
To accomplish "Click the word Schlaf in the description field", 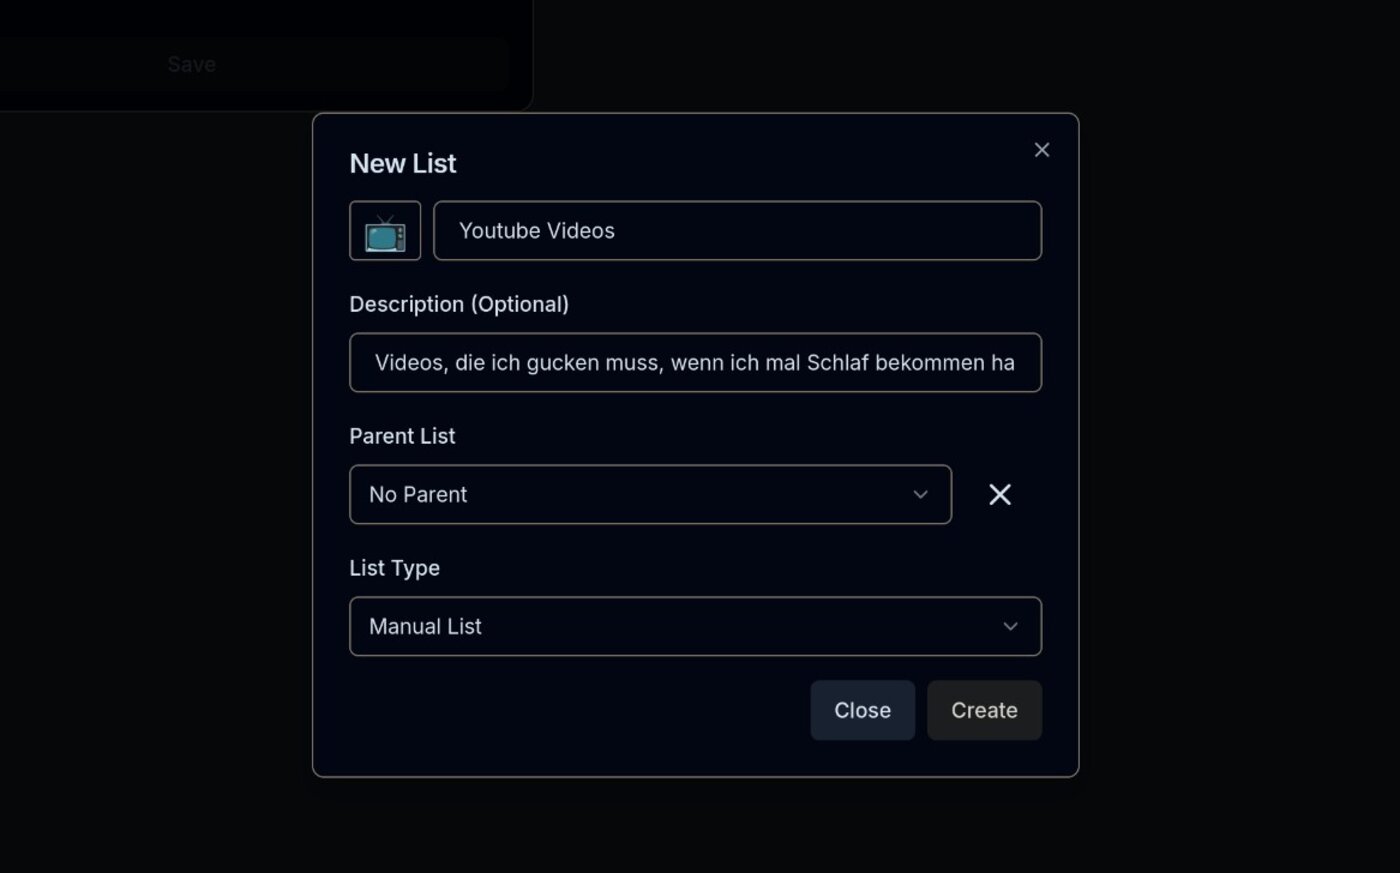I will pyautogui.click(x=837, y=363).
